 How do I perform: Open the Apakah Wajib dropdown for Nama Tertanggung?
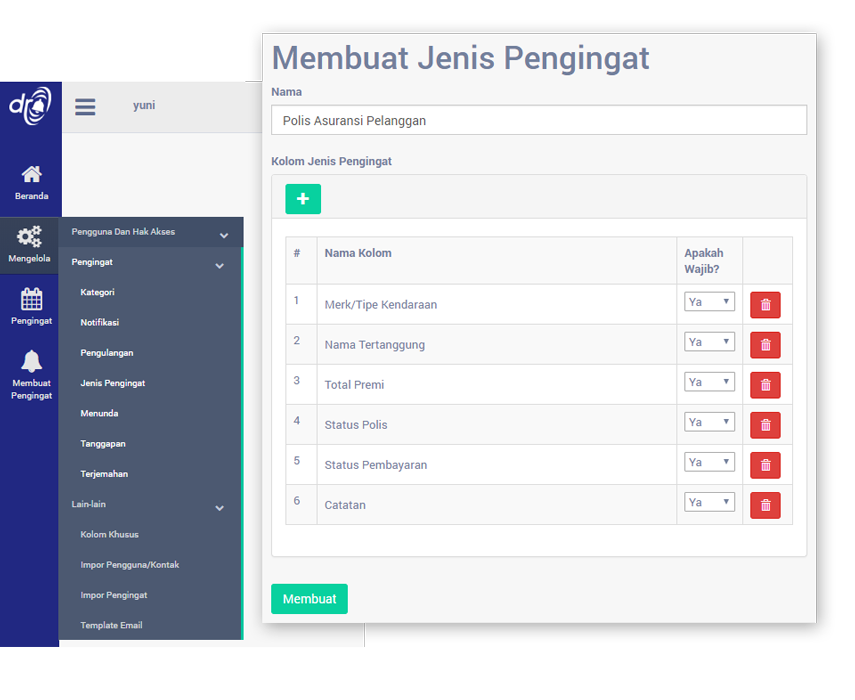click(x=709, y=342)
